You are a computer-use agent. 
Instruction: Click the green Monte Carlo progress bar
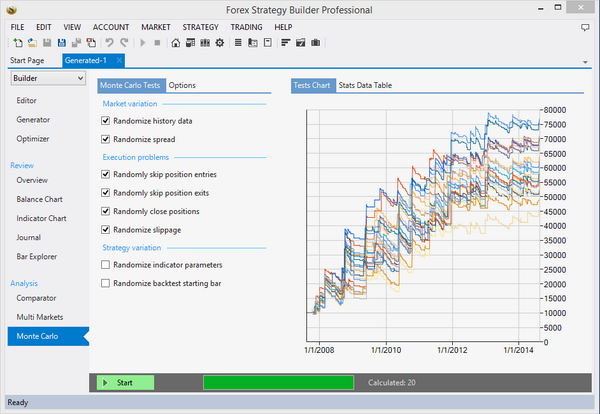(279, 383)
